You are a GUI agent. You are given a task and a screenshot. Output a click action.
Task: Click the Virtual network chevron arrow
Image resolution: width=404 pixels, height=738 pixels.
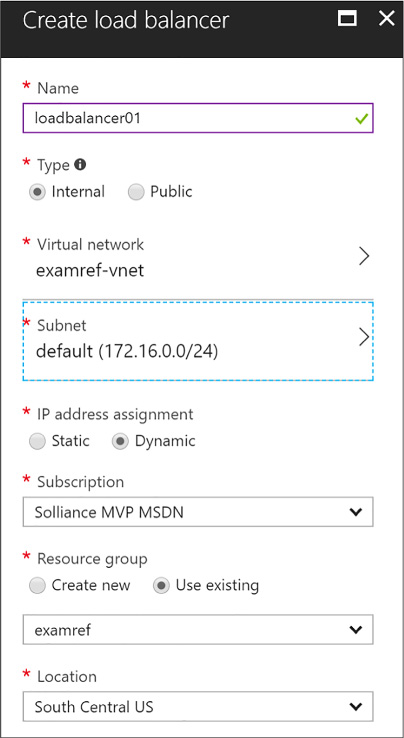coord(364,257)
